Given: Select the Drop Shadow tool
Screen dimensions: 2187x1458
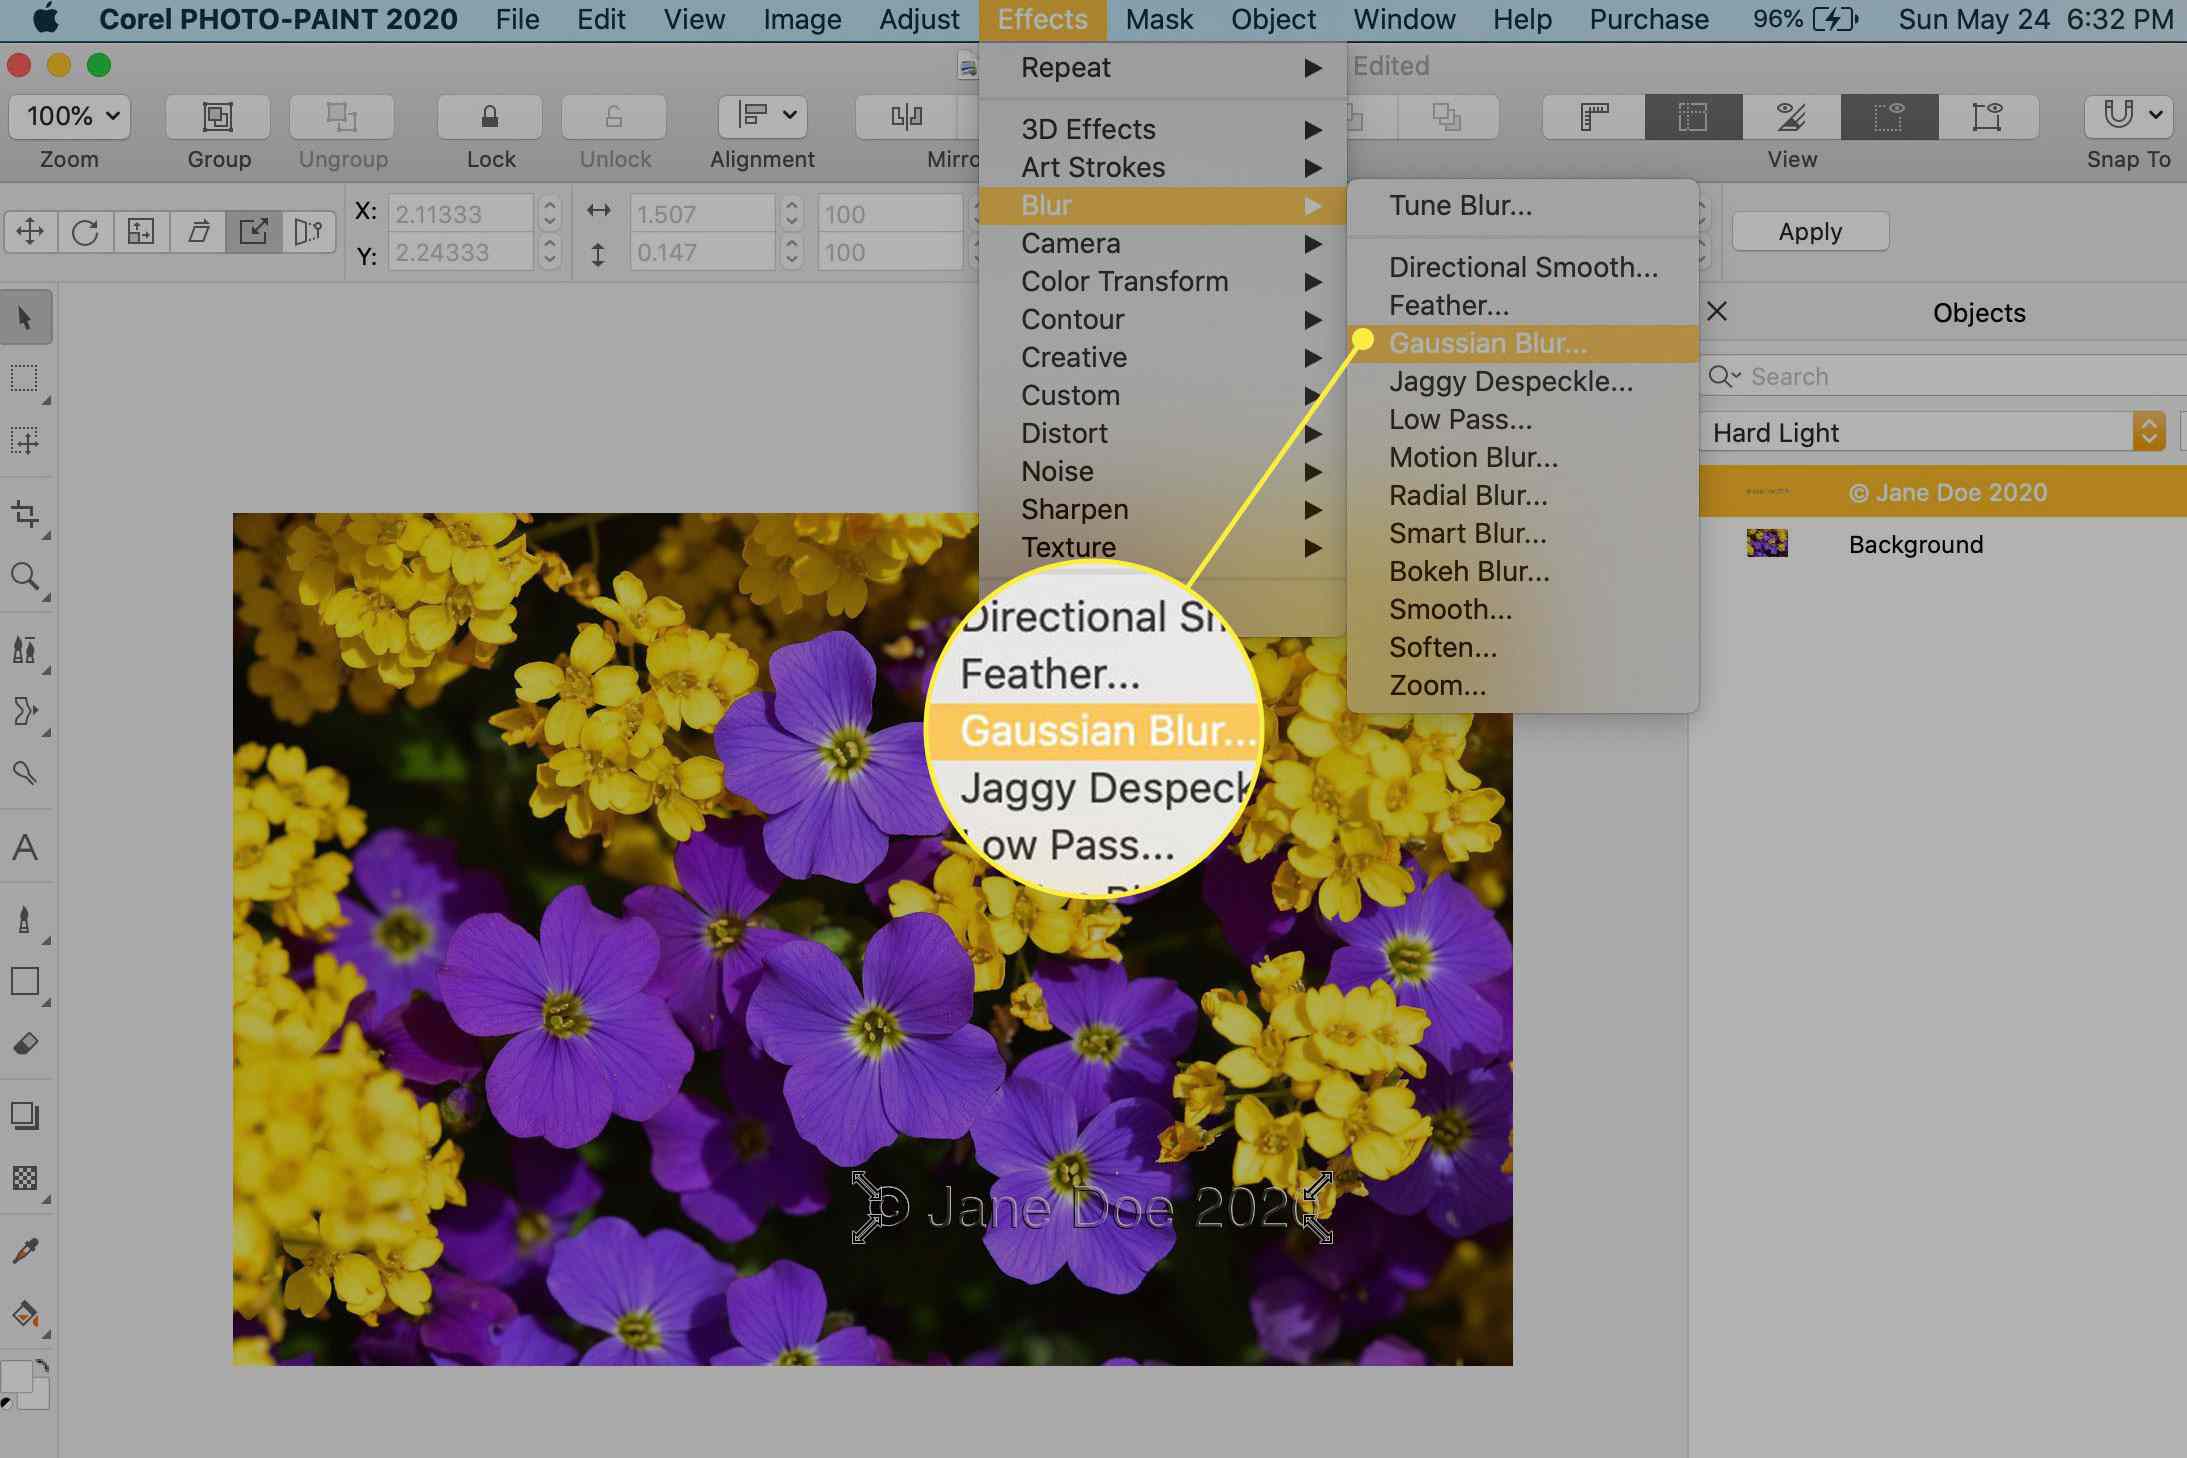Looking at the screenshot, I should 25,1115.
